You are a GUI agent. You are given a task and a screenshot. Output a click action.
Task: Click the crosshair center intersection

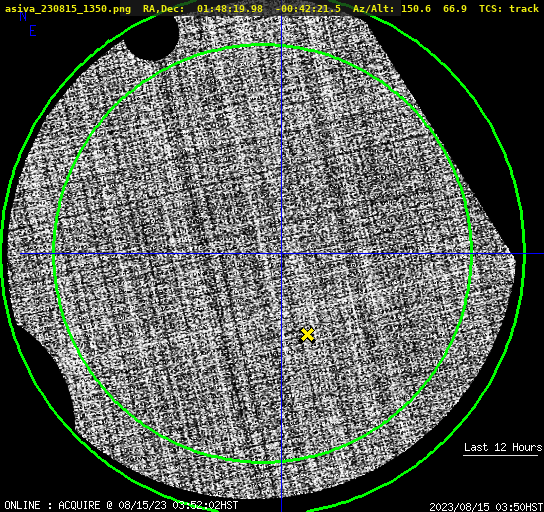coord(281,254)
